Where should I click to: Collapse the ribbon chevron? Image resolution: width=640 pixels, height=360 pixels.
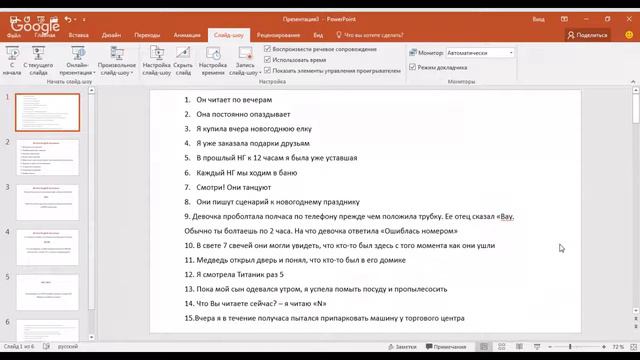tap(633, 82)
